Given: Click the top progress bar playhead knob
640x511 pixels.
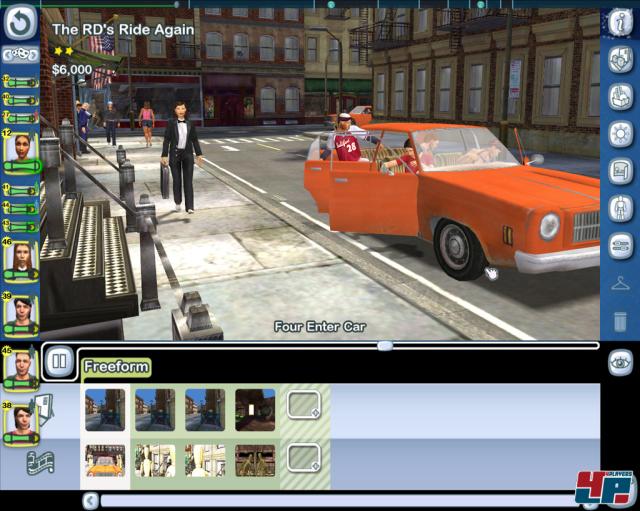Looking at the screenshot, I should coord(176,4).
